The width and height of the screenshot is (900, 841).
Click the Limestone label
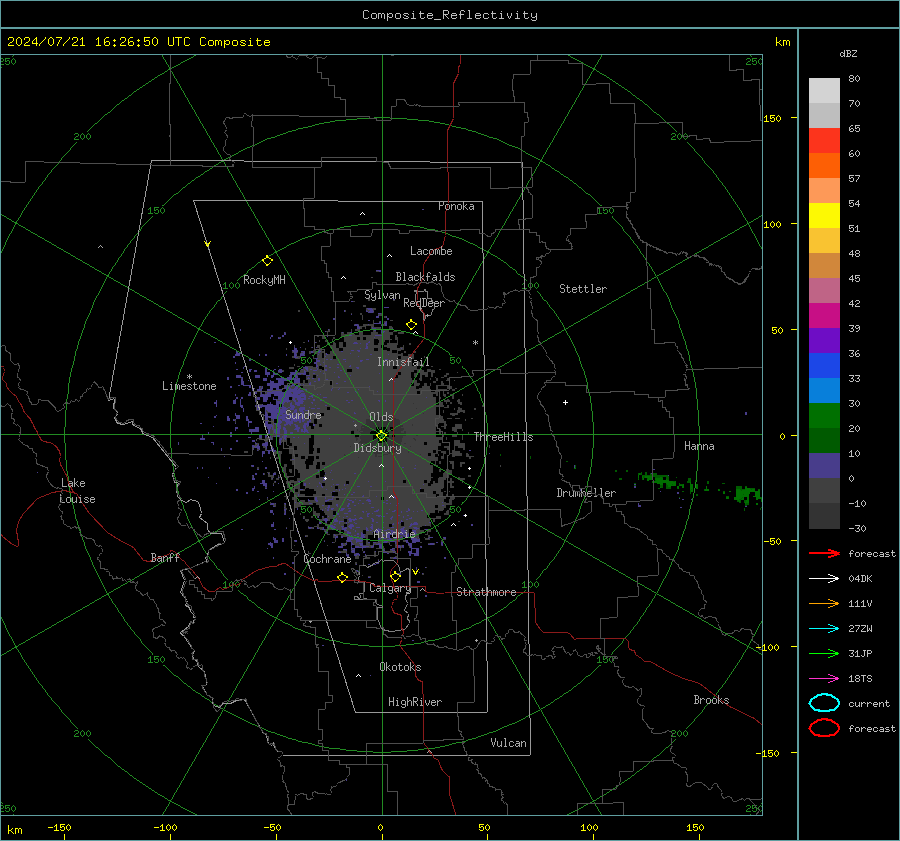pyautogui.click(x=189, y=386)
